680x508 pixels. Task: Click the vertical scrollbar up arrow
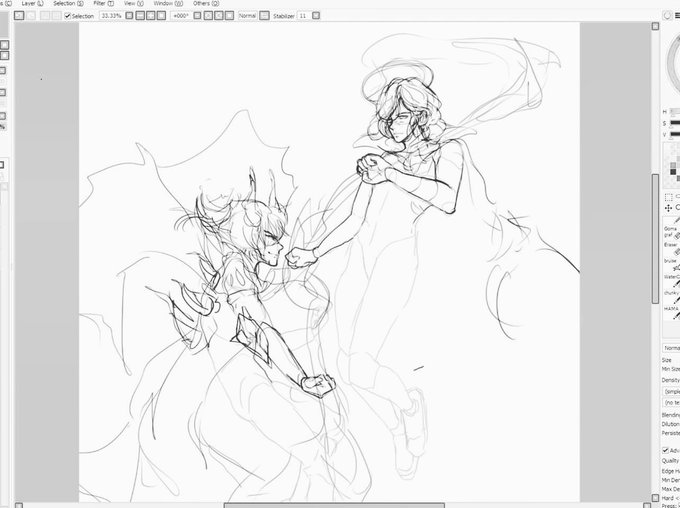pos(655,26)
